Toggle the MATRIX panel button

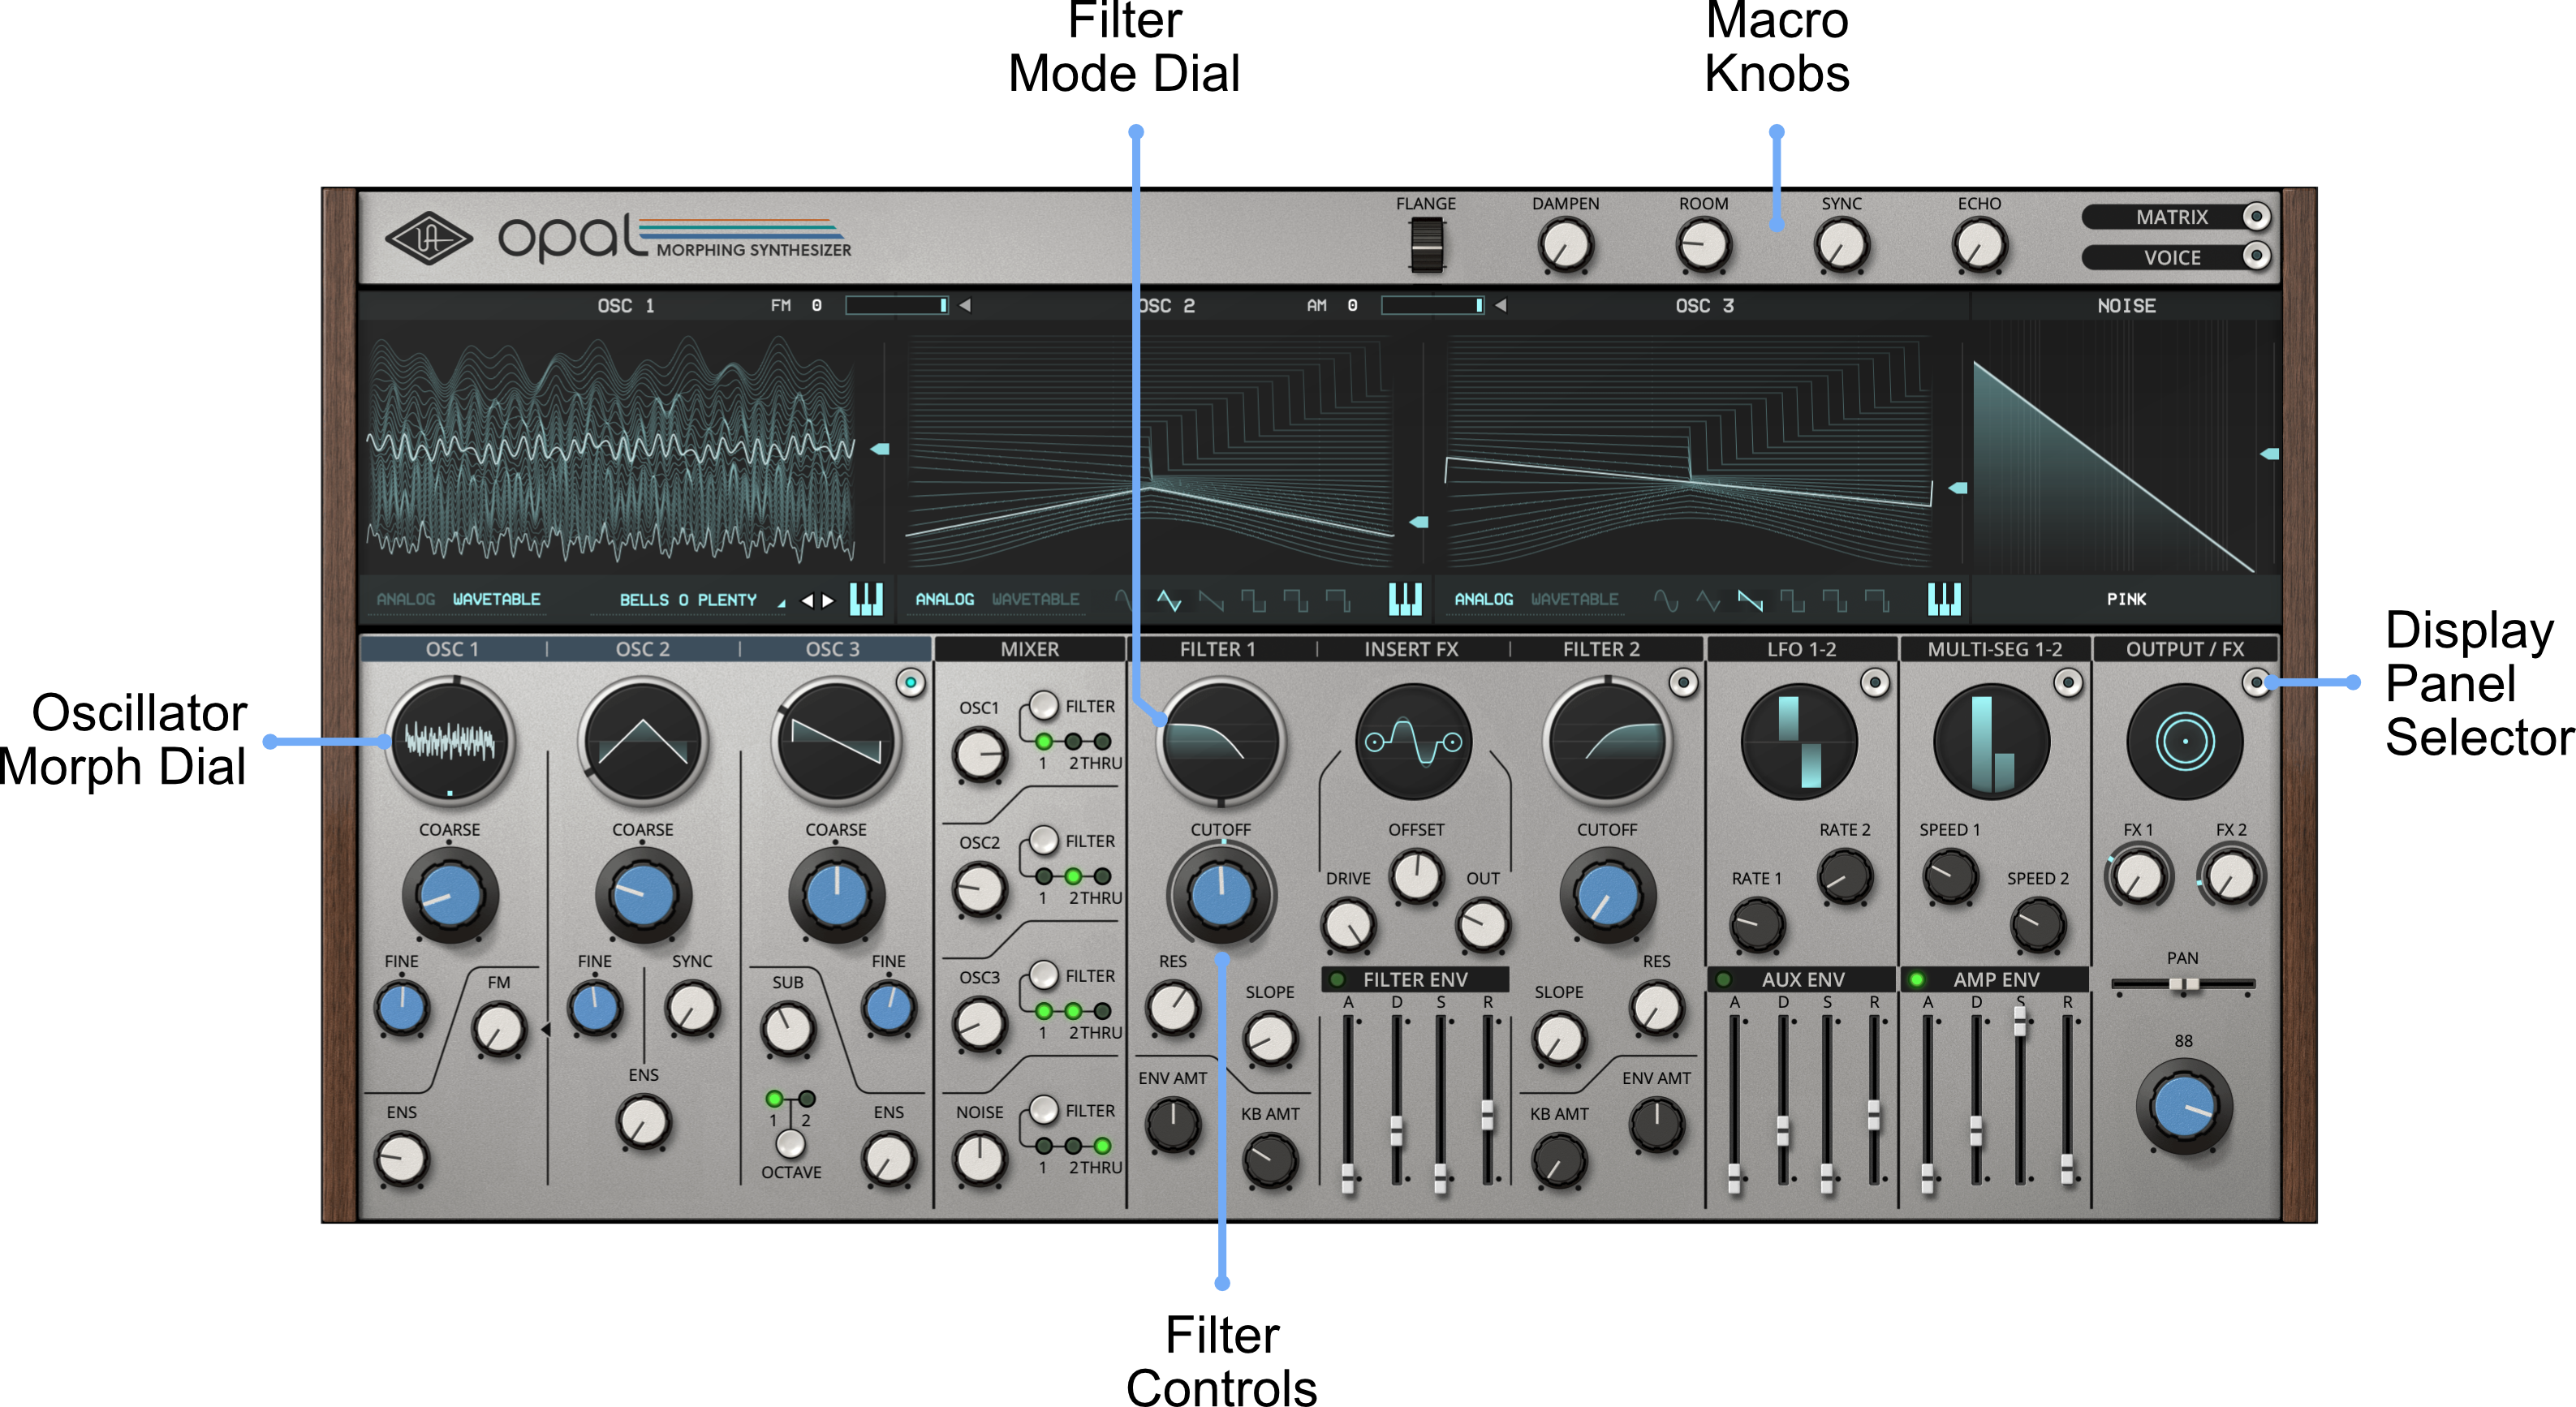coord(2256,216)
